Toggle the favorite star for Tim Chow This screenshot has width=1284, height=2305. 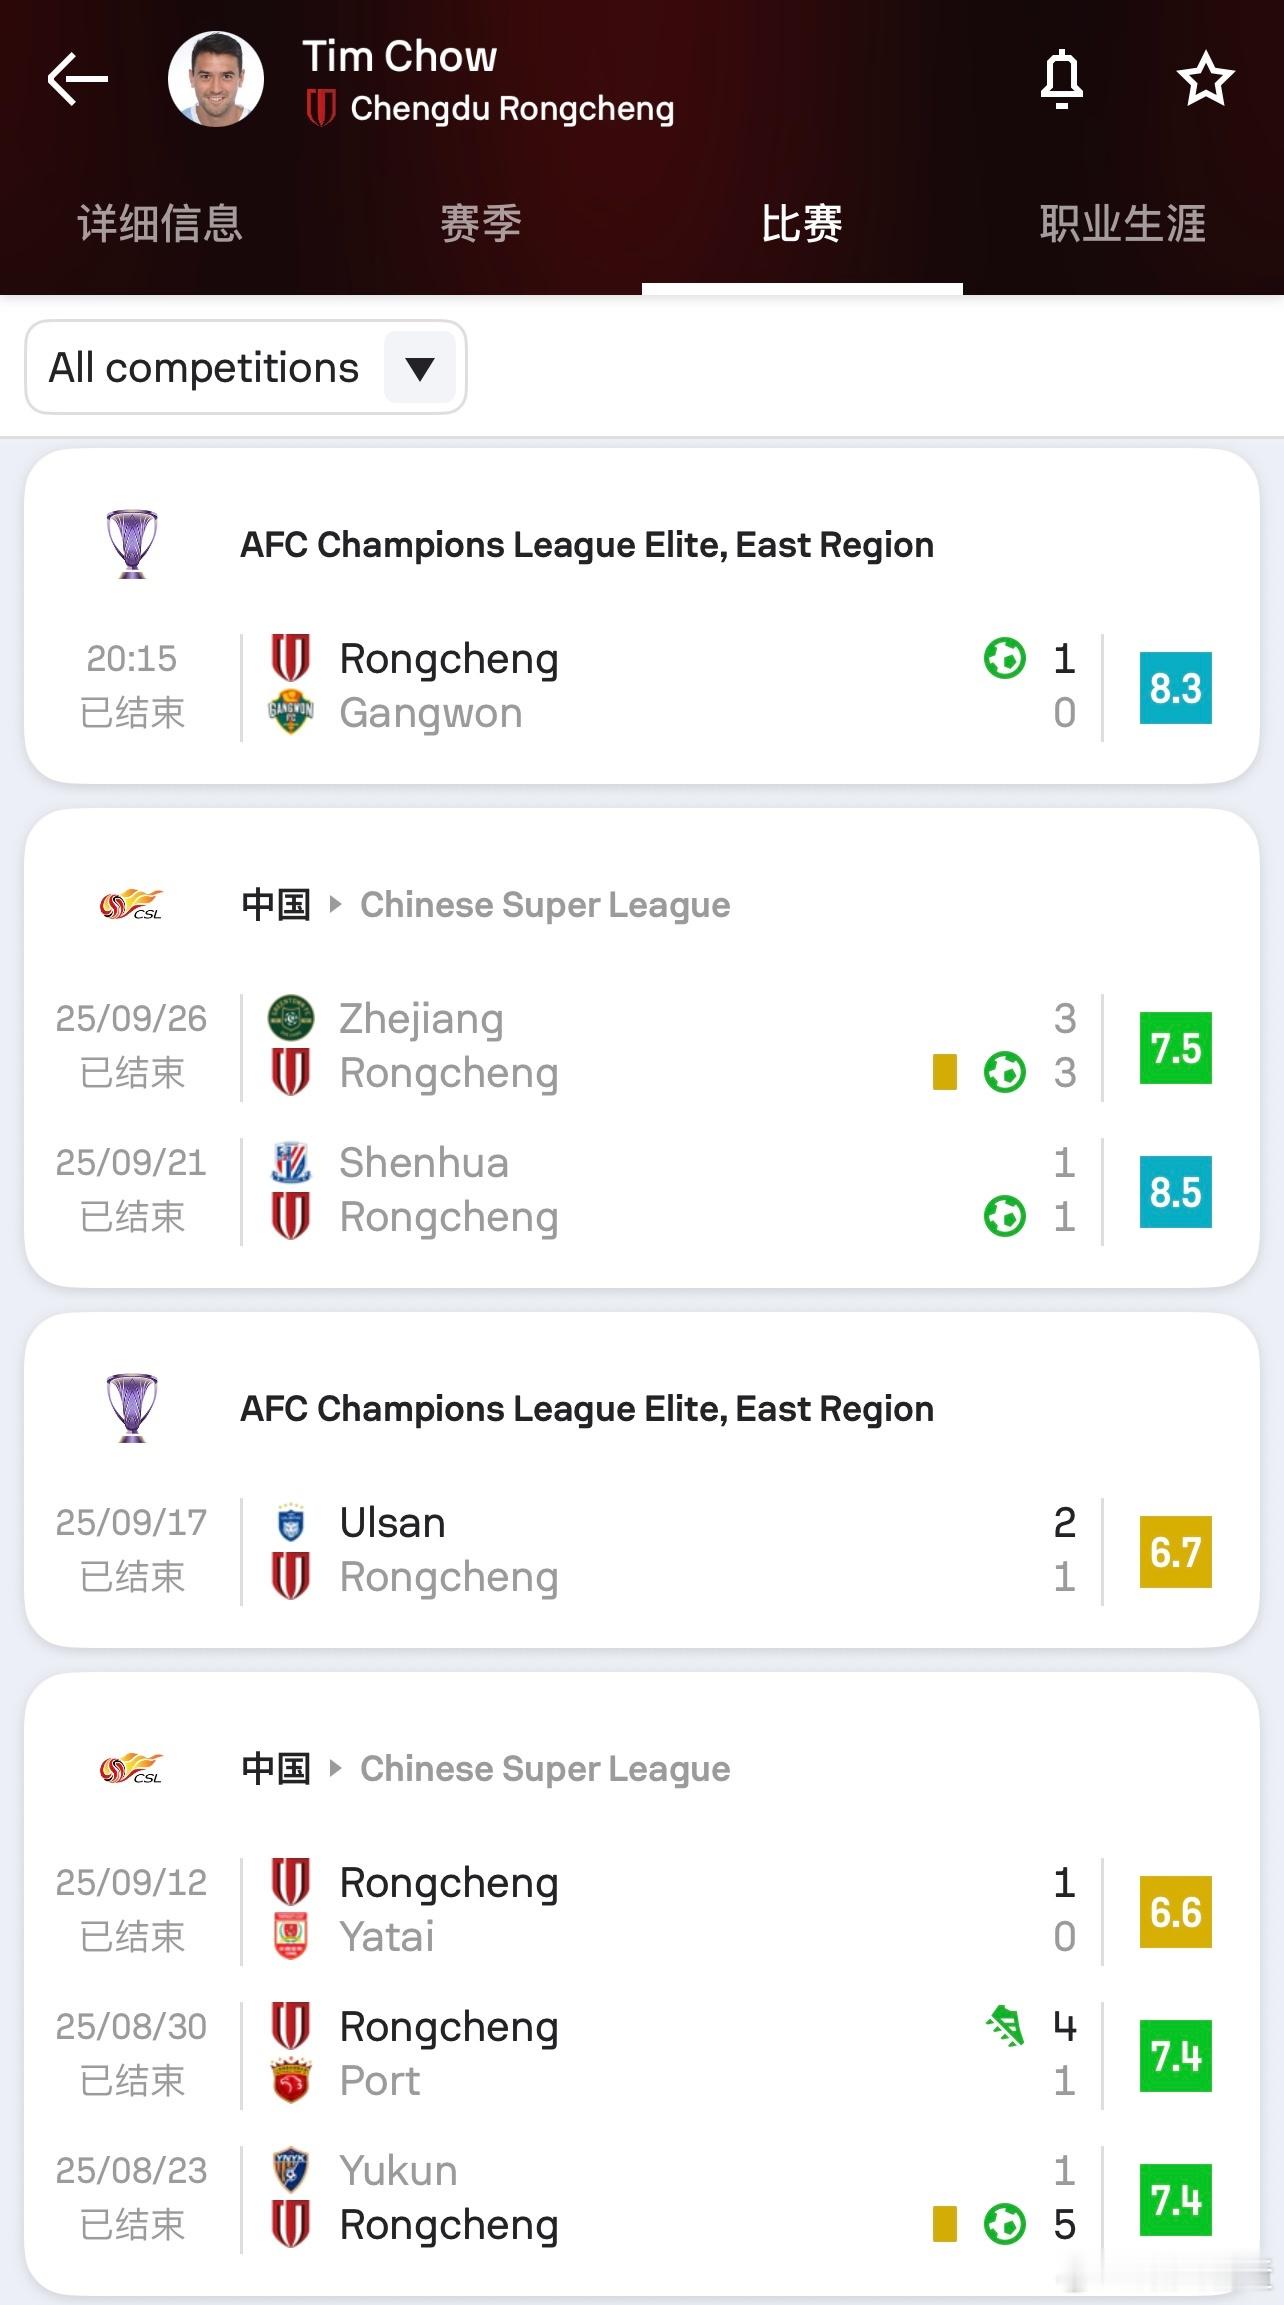click(1205, 79)
